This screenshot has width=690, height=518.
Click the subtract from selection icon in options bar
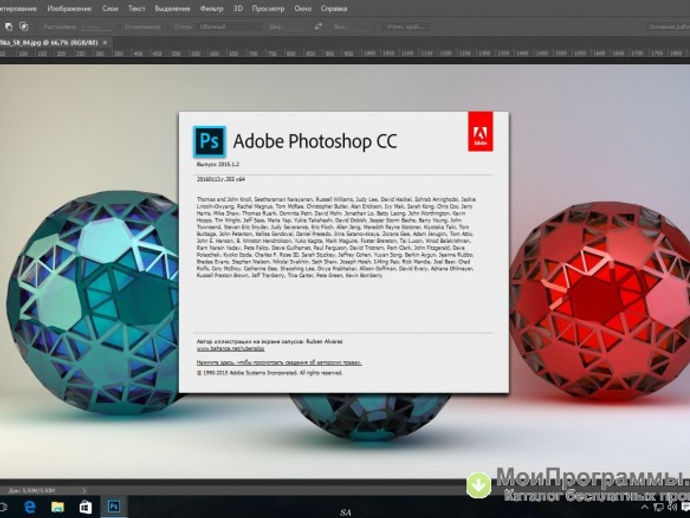(x=8, y=27)
